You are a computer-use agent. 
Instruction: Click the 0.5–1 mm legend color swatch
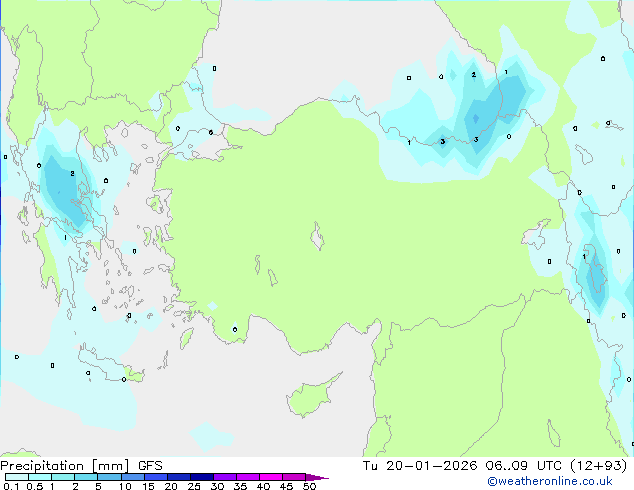point(40,477)
